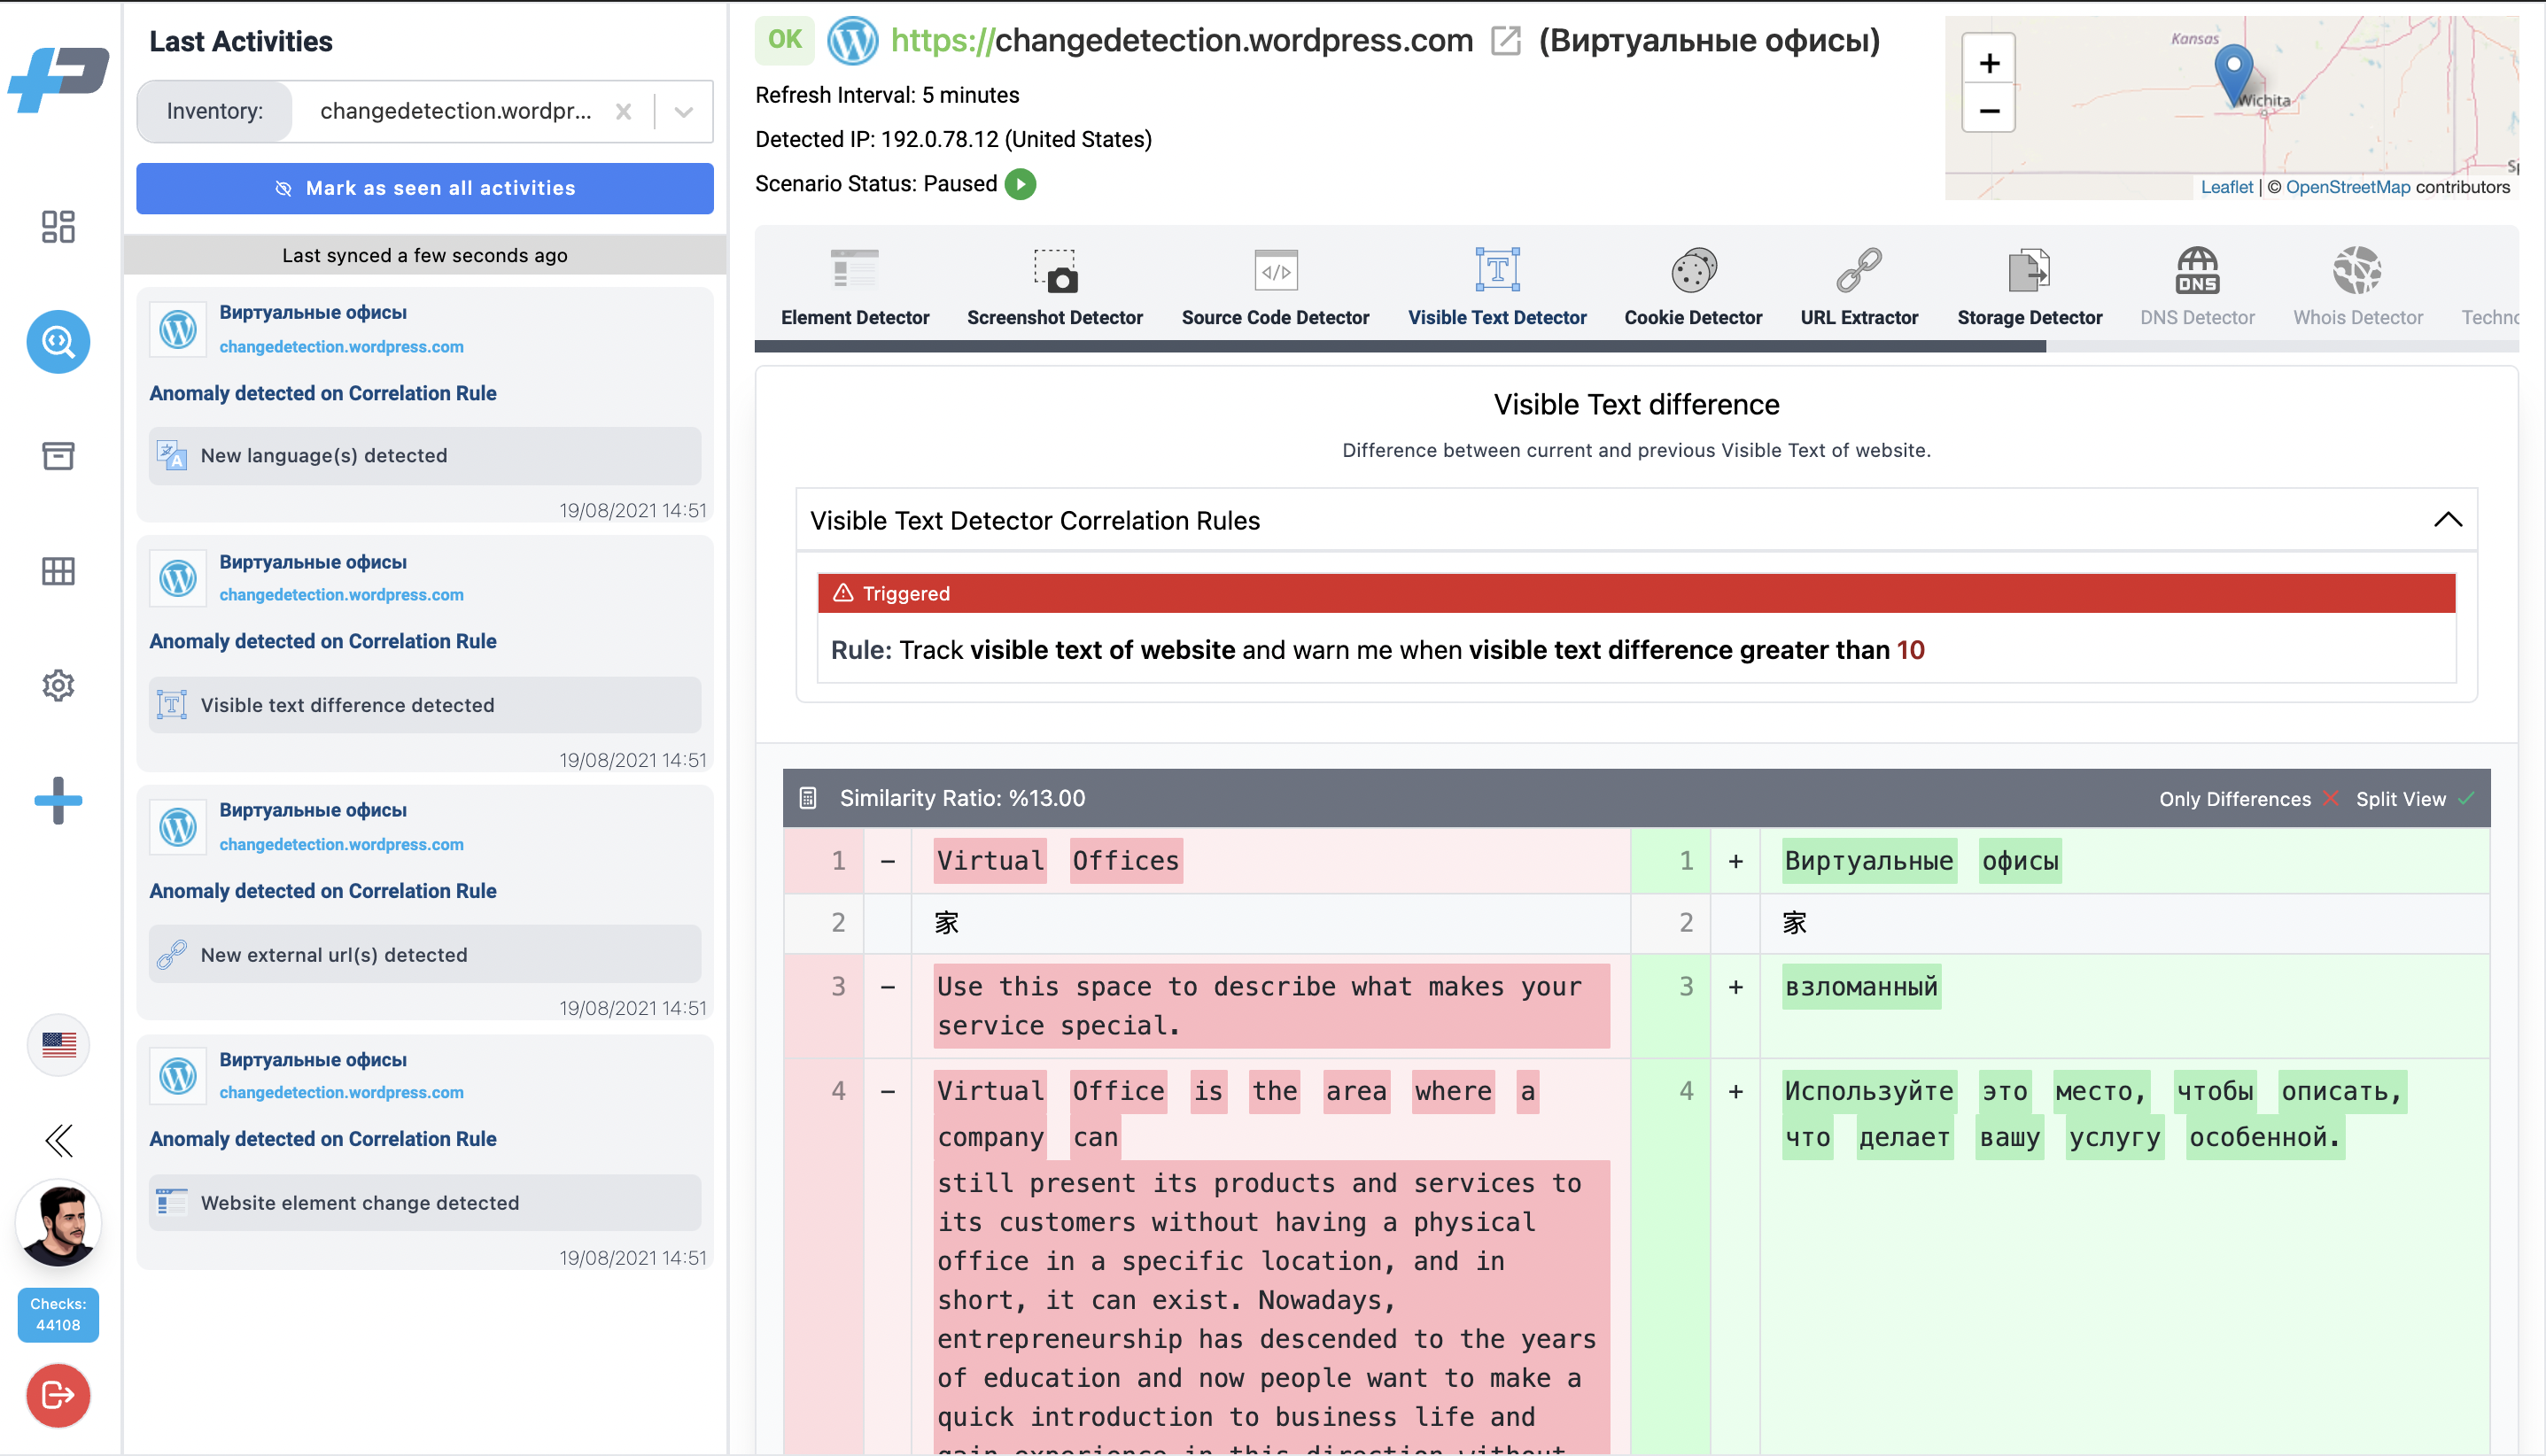The width and height of the screenshot is (2546, 1456).
Task: Collapse sidebar with double chevron icon
Action: click(x=58, y=1140)
